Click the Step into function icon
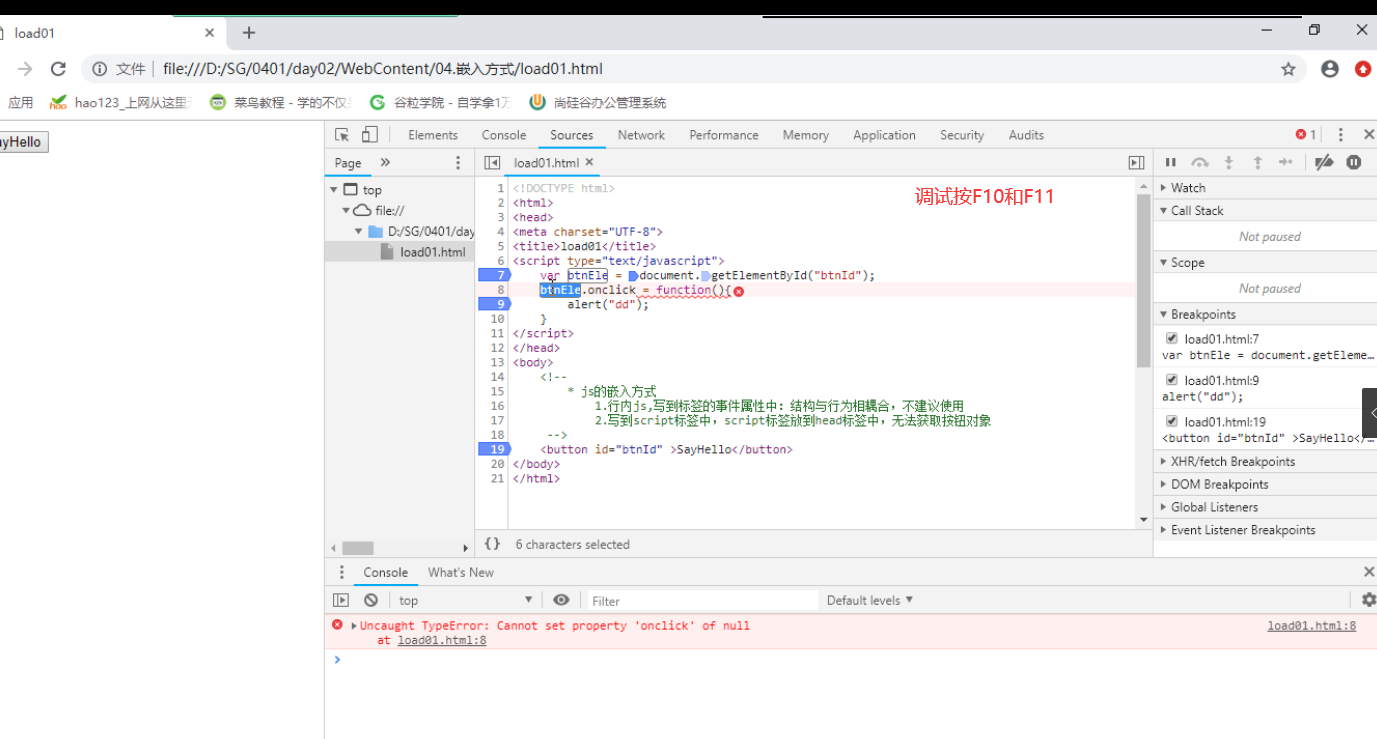 point(1229,162)
